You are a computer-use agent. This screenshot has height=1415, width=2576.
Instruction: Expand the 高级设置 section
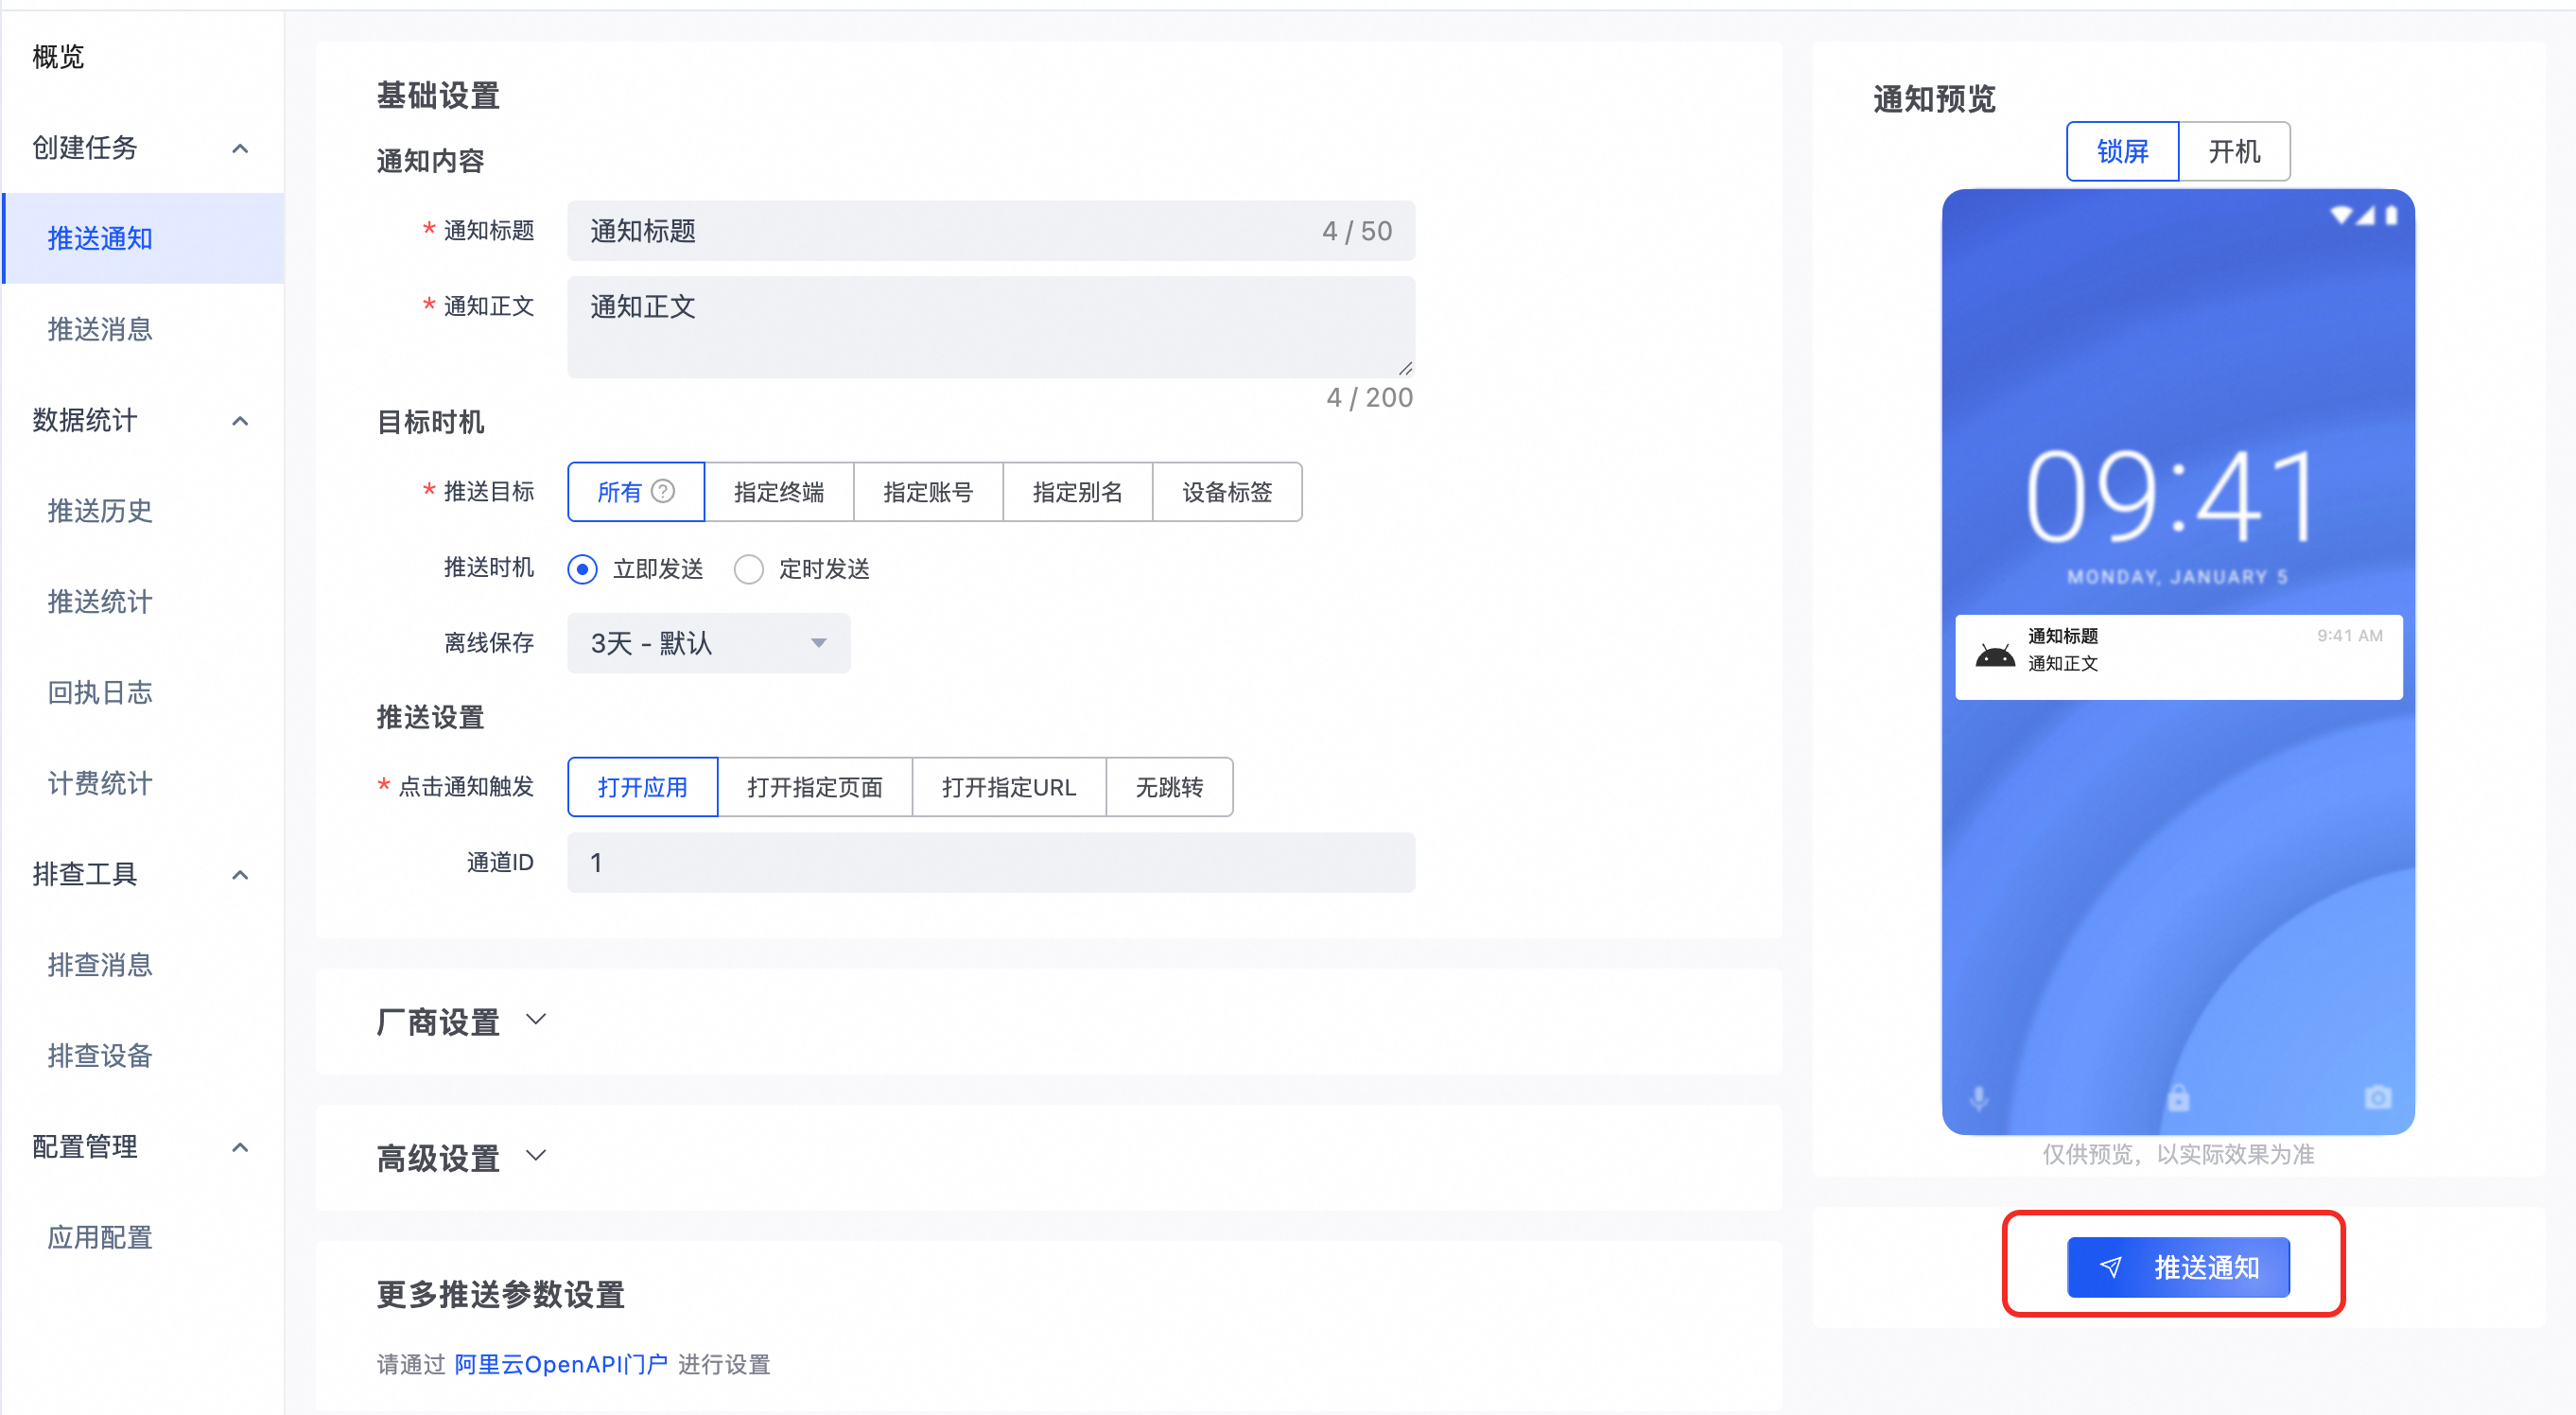point(536,1156)
